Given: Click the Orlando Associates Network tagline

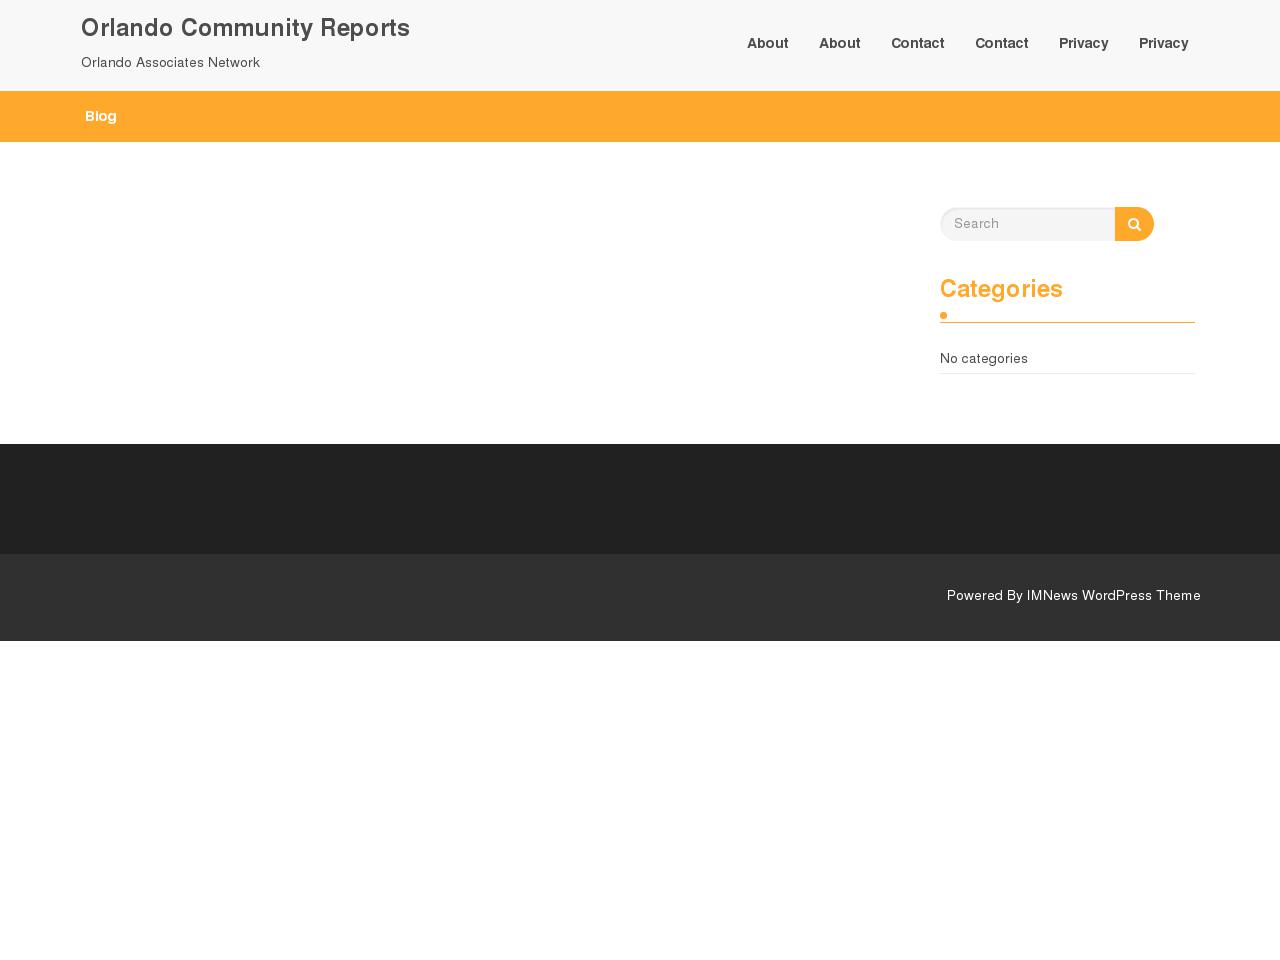Looking at the screenshot, I should point(170,62).
